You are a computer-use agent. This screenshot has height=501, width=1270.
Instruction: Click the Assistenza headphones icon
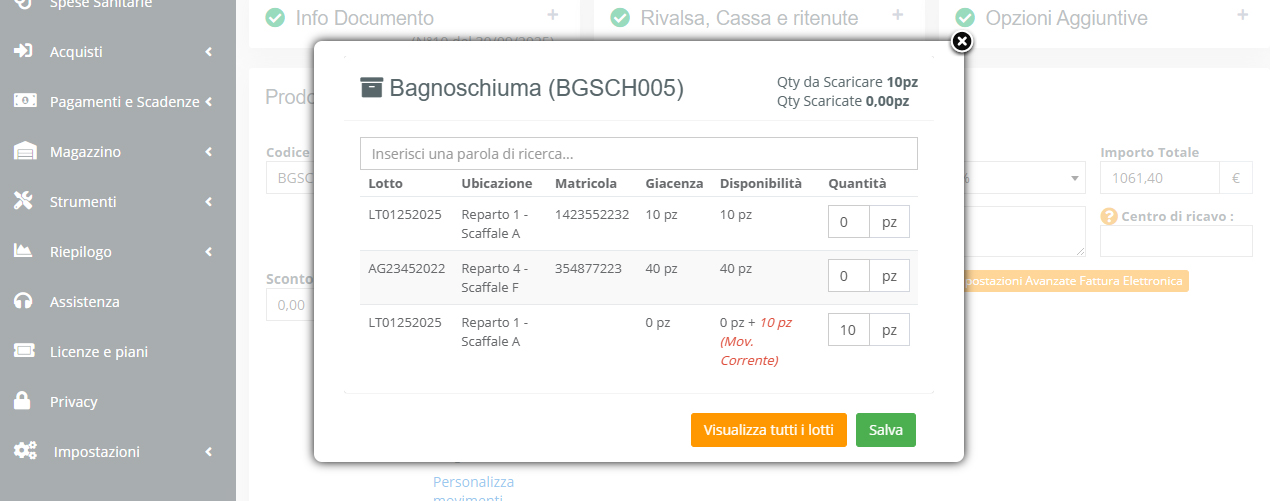(24, 301)
